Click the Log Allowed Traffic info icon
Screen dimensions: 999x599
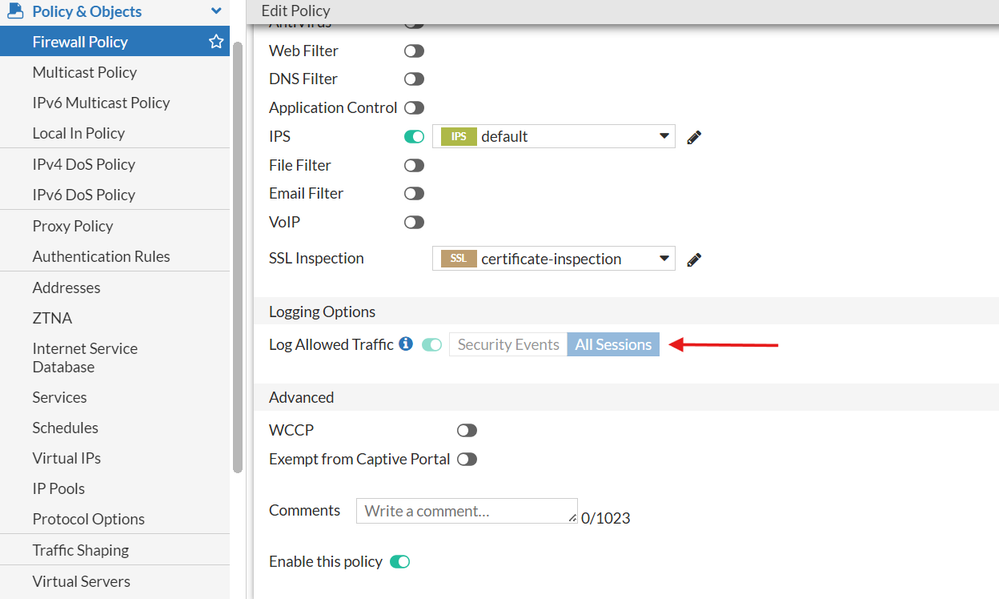click(x=405, y=344)
